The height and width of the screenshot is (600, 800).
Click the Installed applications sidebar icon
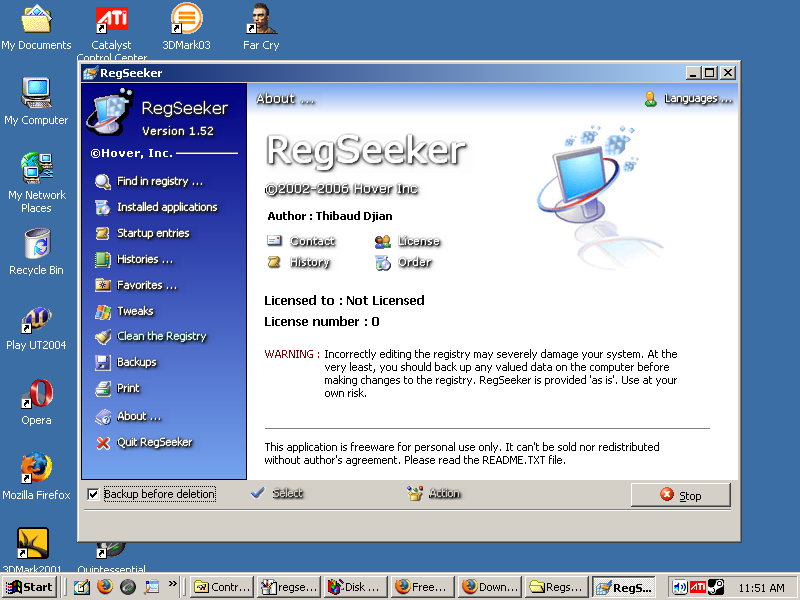tap(102, 207)
